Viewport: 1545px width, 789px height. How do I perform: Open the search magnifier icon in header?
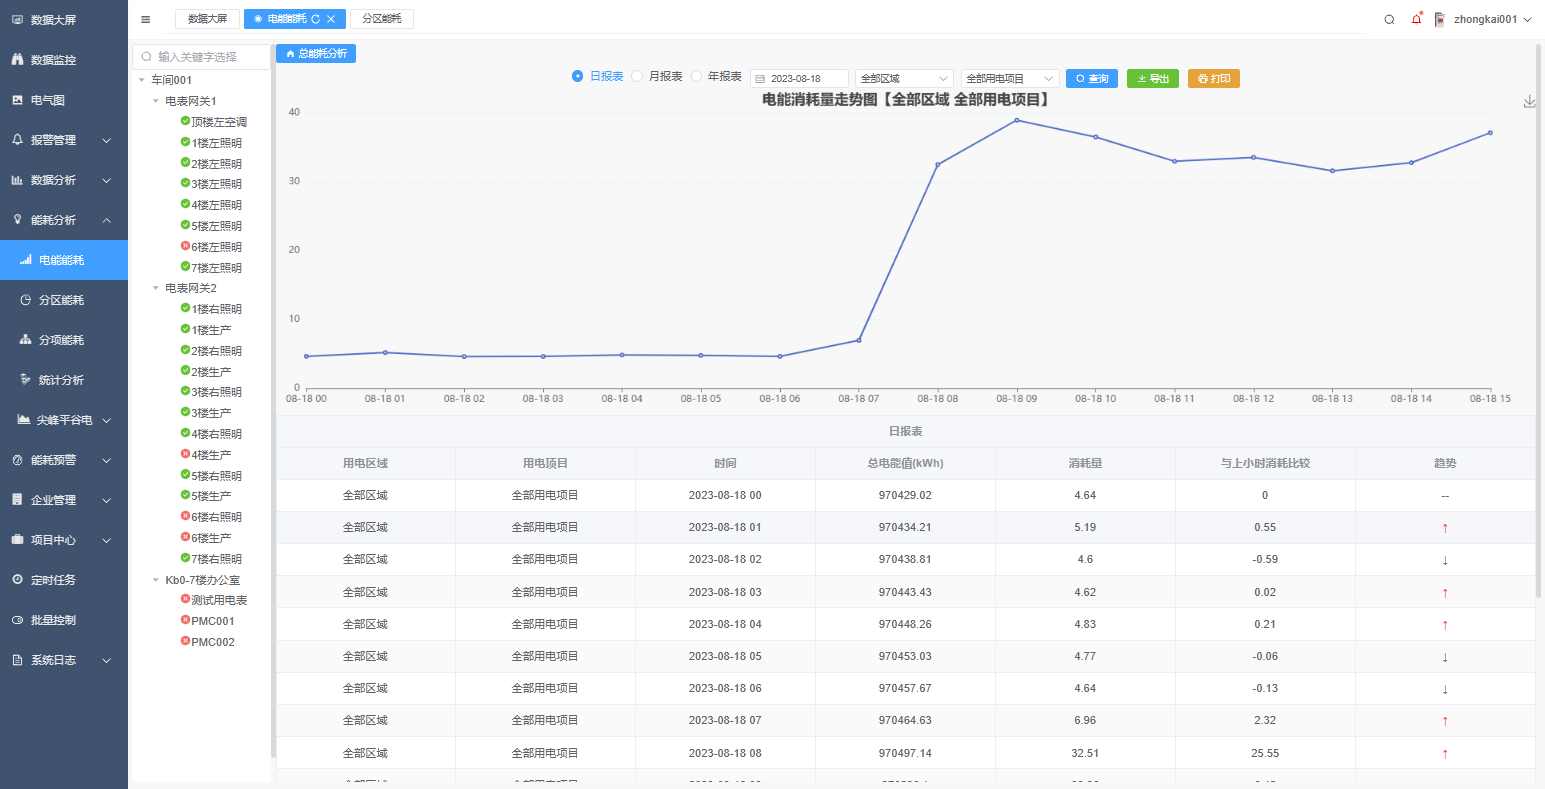pos(1389,19)
